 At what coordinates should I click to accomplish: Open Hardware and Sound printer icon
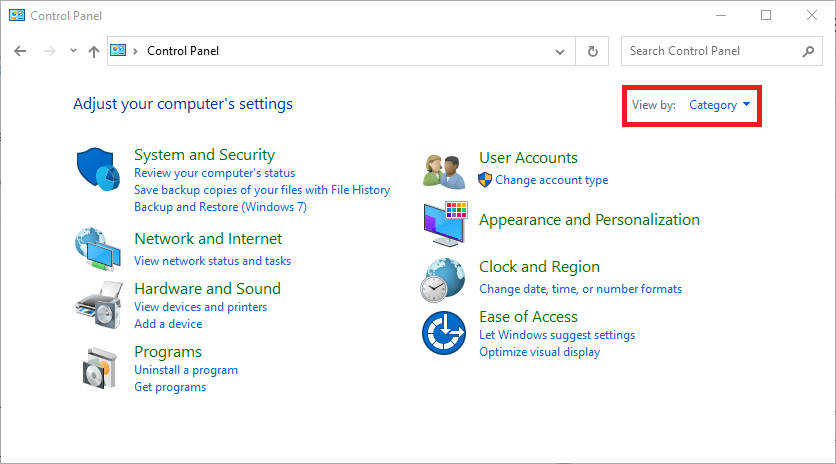click(x=99, y=305)
